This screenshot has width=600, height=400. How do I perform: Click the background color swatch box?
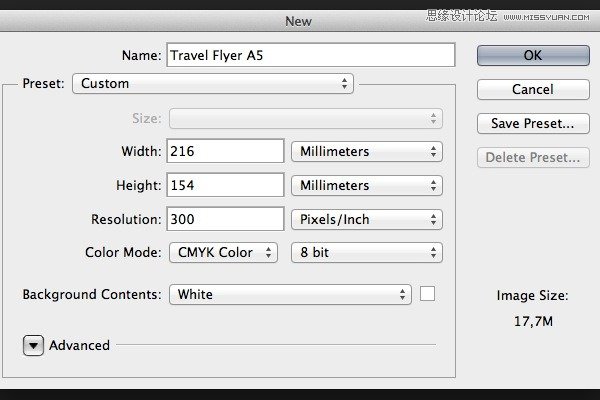428,294
